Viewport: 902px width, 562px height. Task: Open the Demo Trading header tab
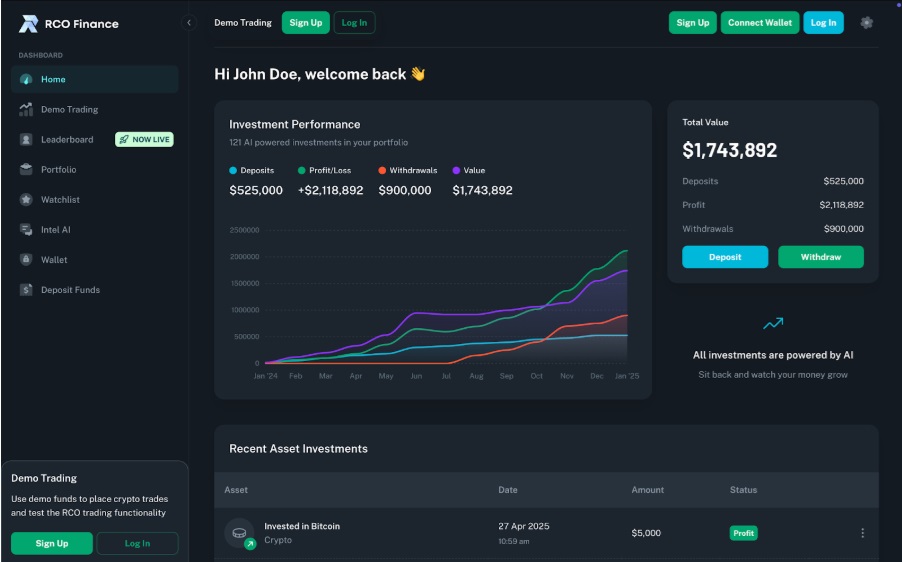pos(242,23)
